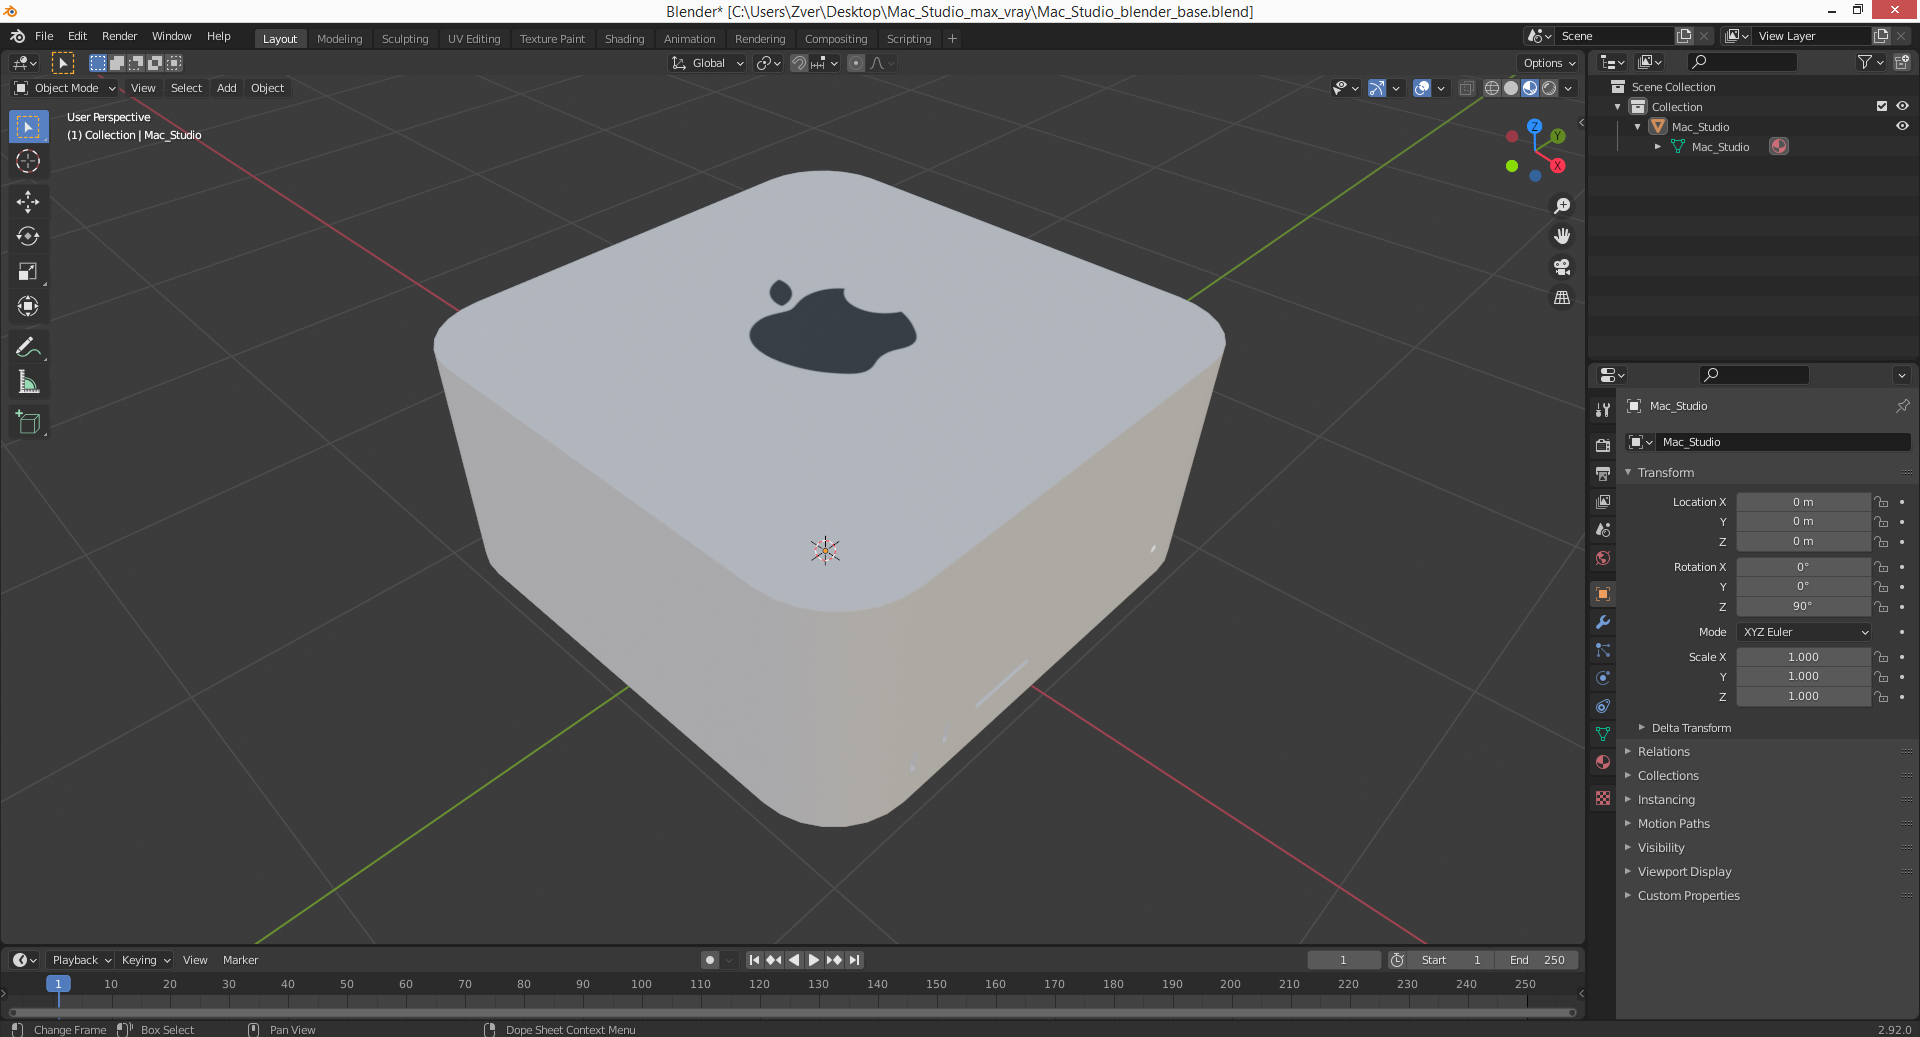Switch to UV Editing workspace tab

pos(474,39)
